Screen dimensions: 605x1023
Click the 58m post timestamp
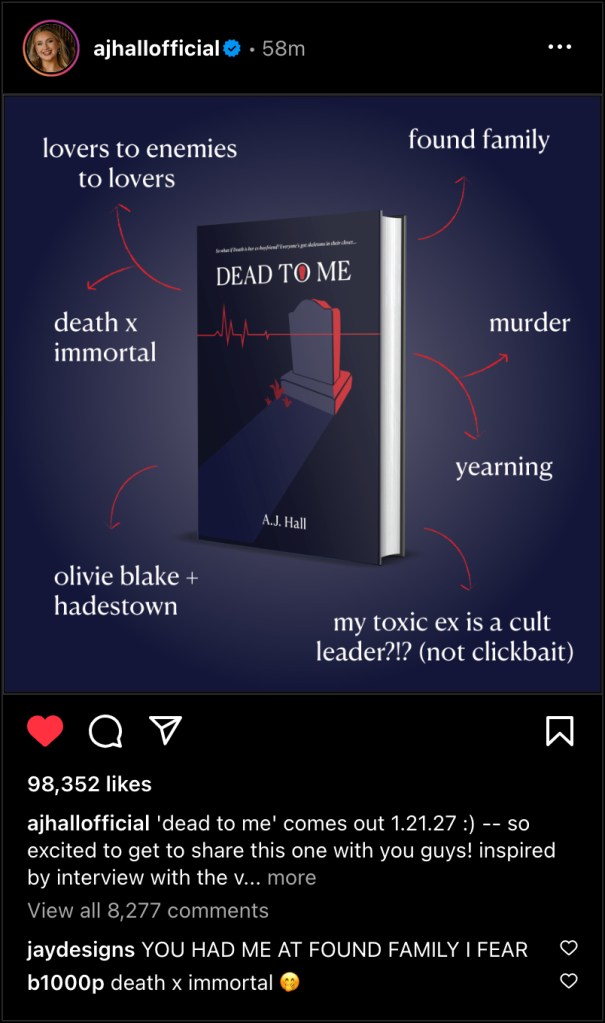coord(283,48)
